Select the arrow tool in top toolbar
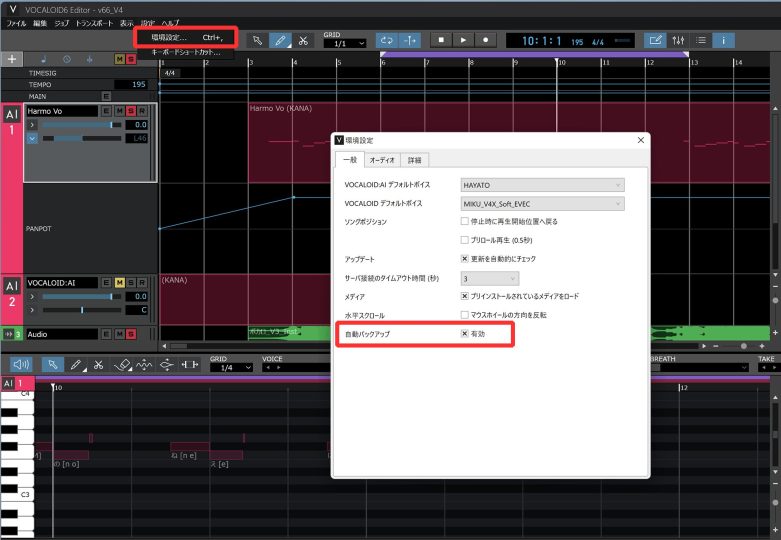Screen dimensions: 781x540 [x=257, y=40]
